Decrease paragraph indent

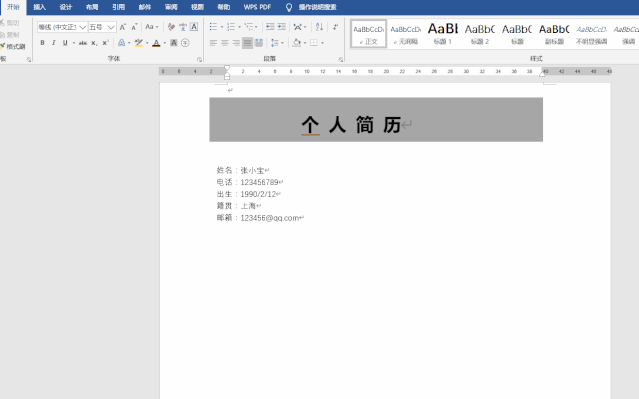click(x=270, y=27)
